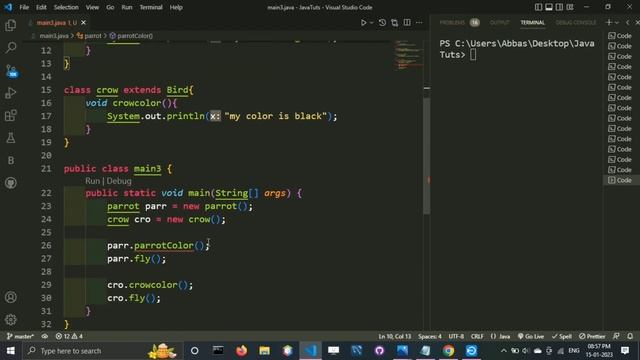Open the Manage gear icon
640x360 pixels.
tap(11, 320)
